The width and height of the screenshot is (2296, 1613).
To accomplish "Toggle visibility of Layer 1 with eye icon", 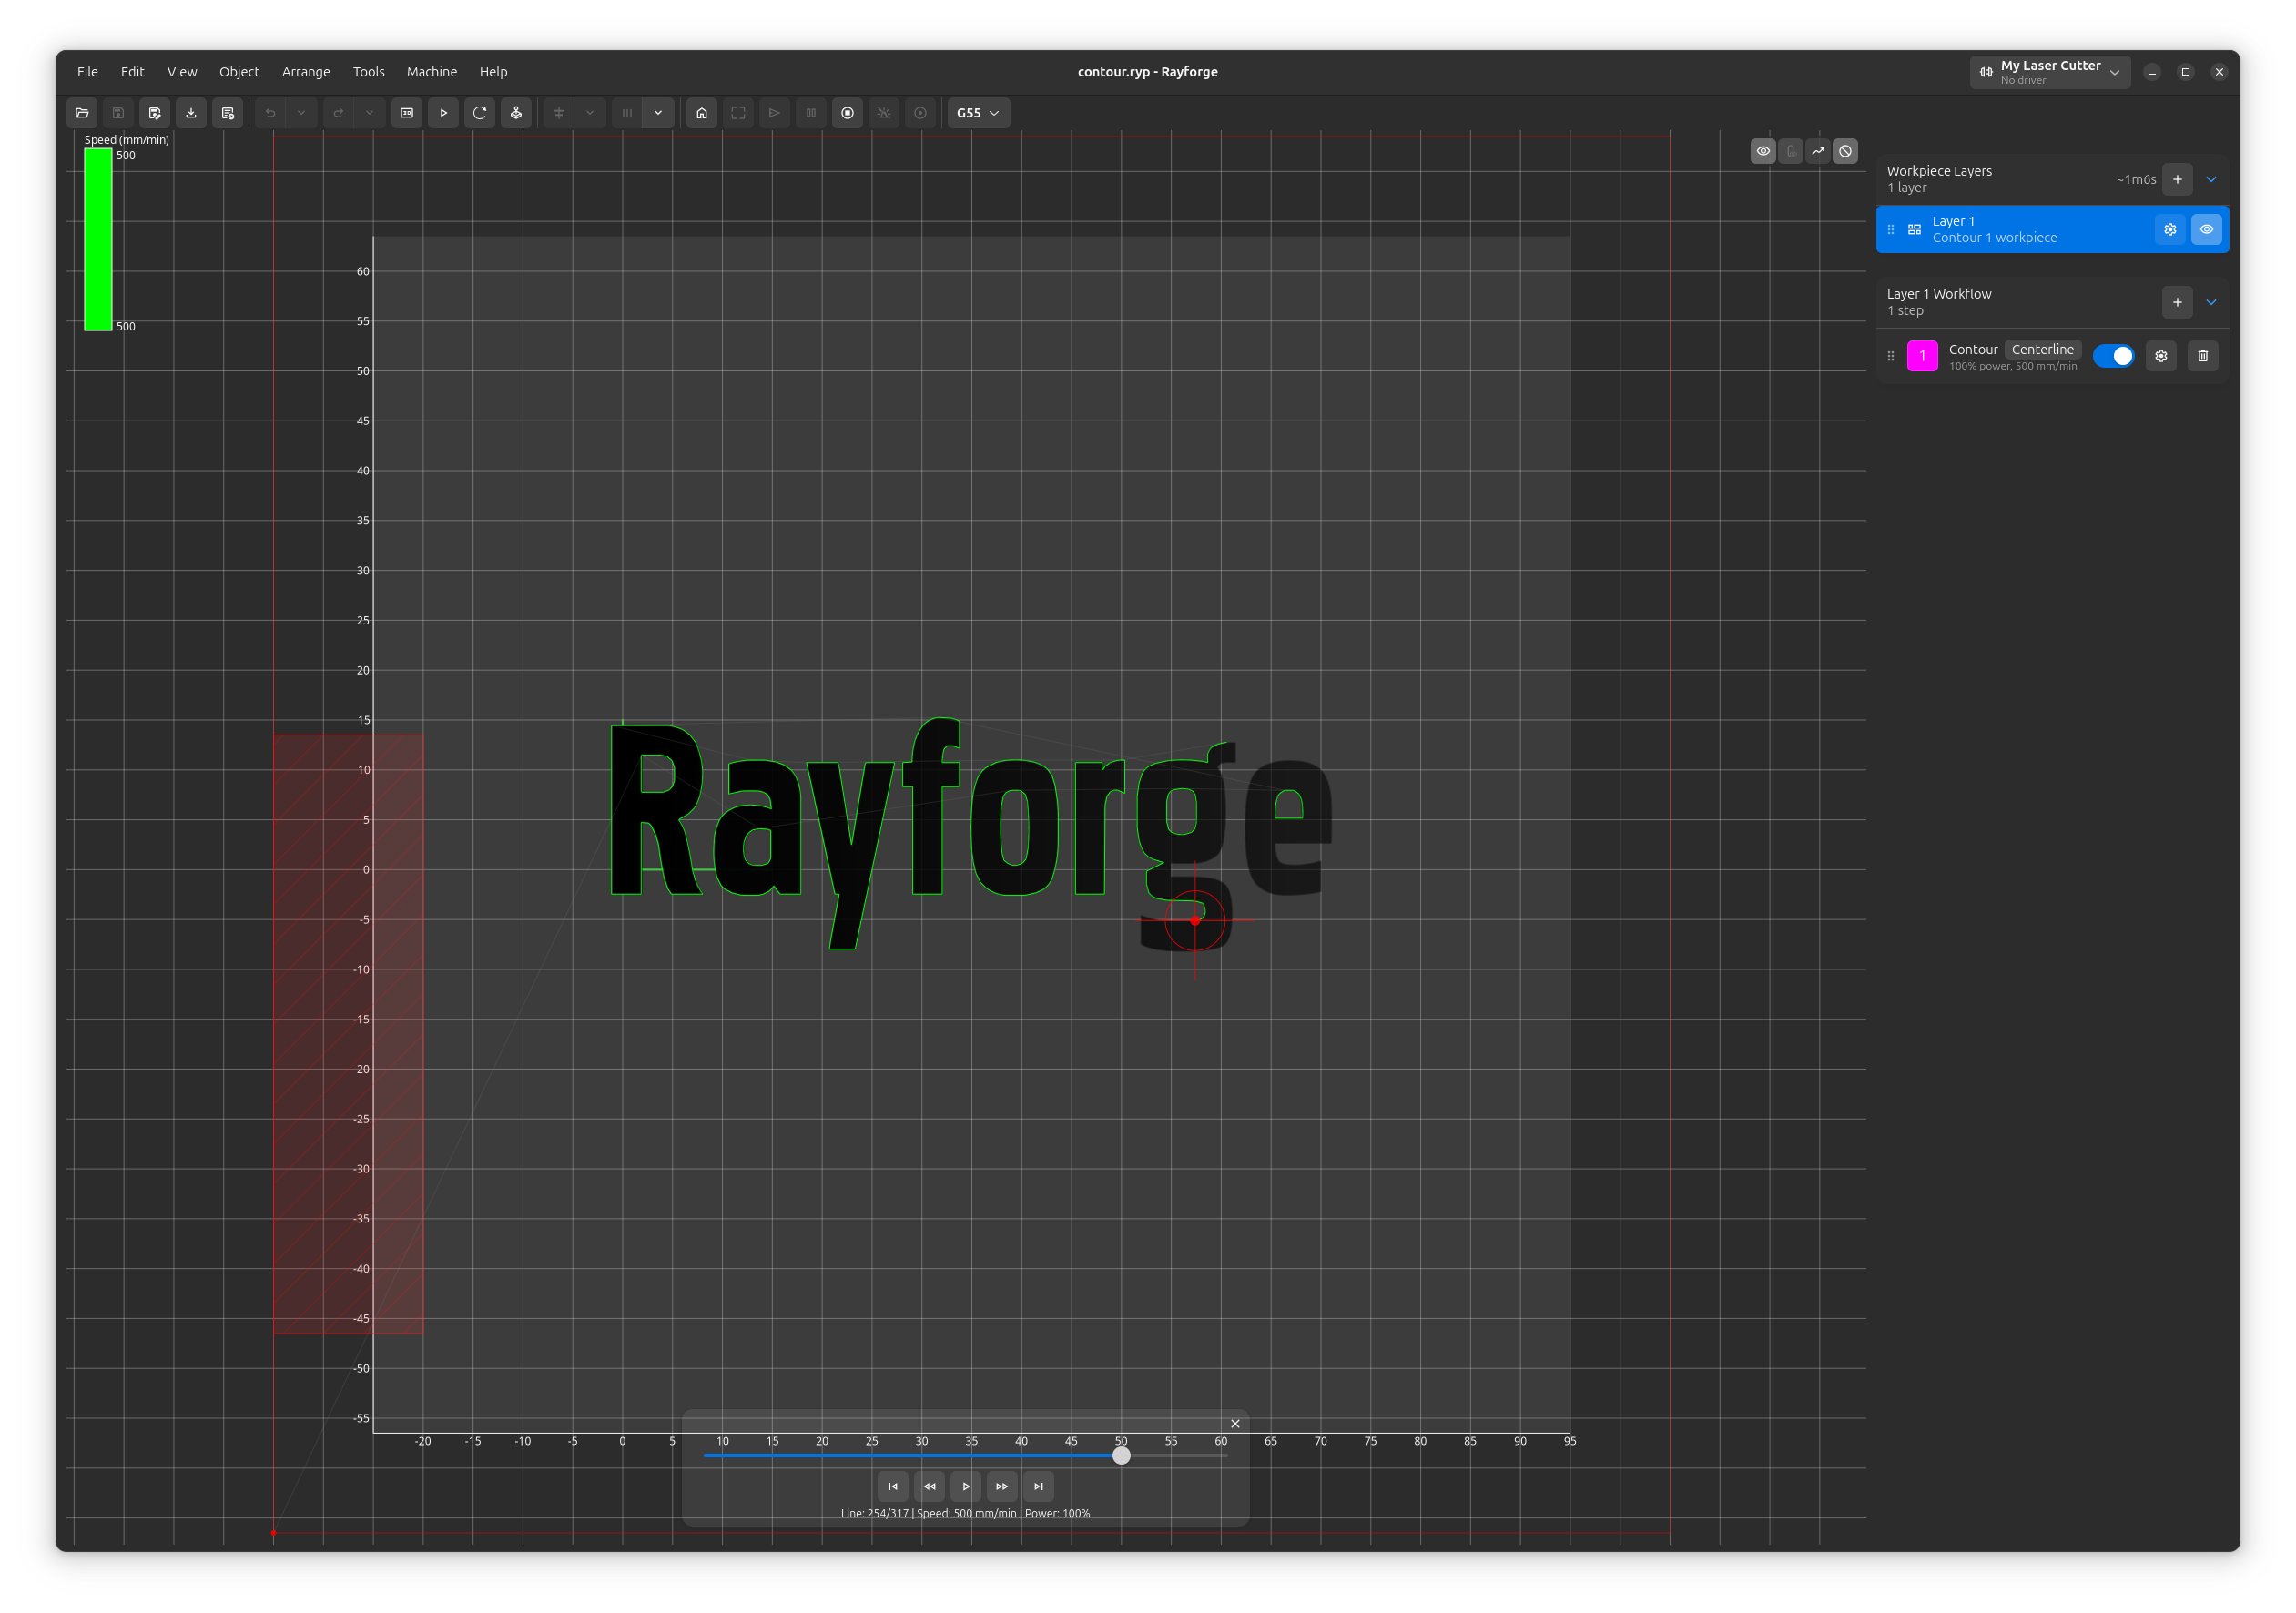I will (x=2206, y=229).
